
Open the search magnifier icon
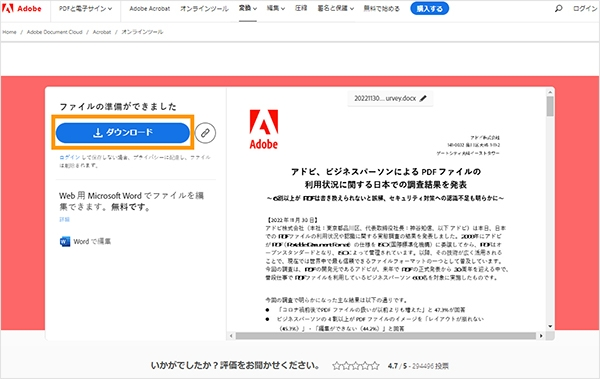559,8
